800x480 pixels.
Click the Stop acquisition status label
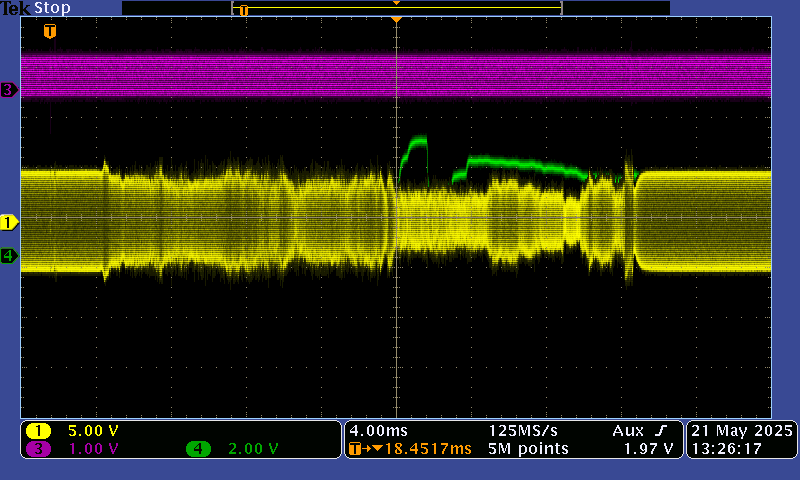[53, 8]
